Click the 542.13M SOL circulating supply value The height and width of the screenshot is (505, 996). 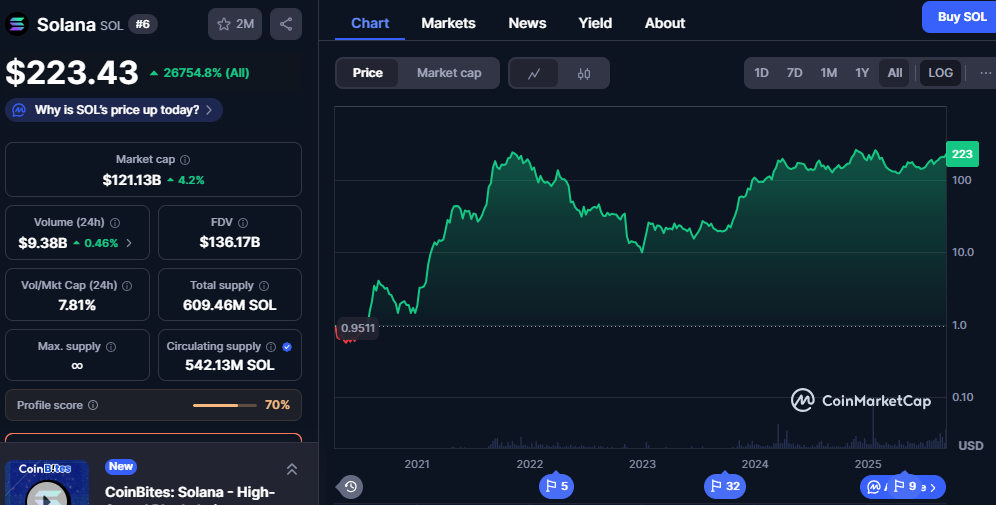230,365
